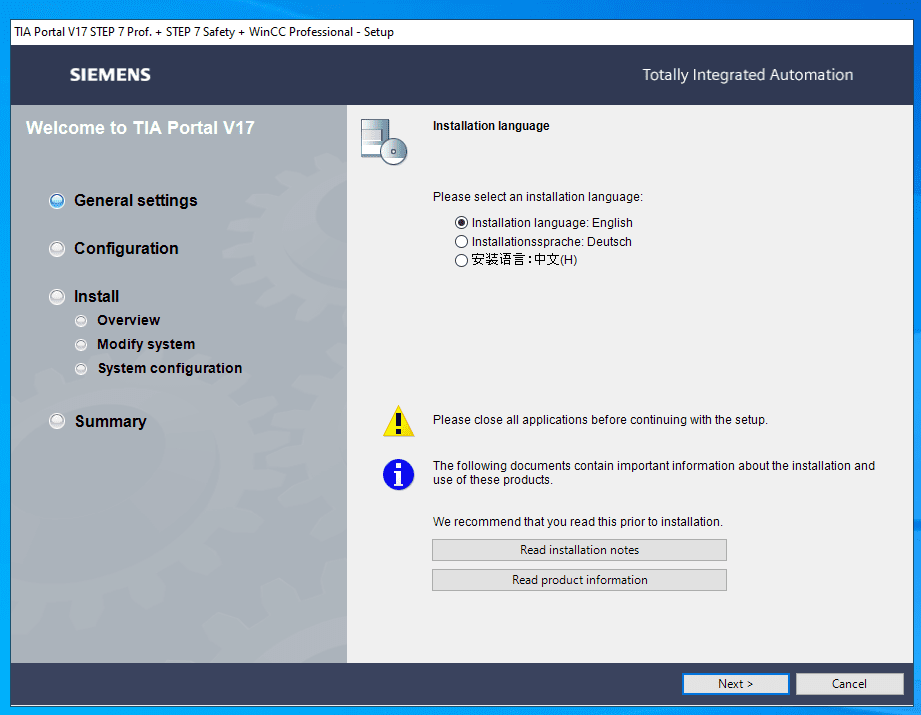Open Read product information
This screenshot has width=921, height=715.
pyautogui.click(x=579, y=580)
